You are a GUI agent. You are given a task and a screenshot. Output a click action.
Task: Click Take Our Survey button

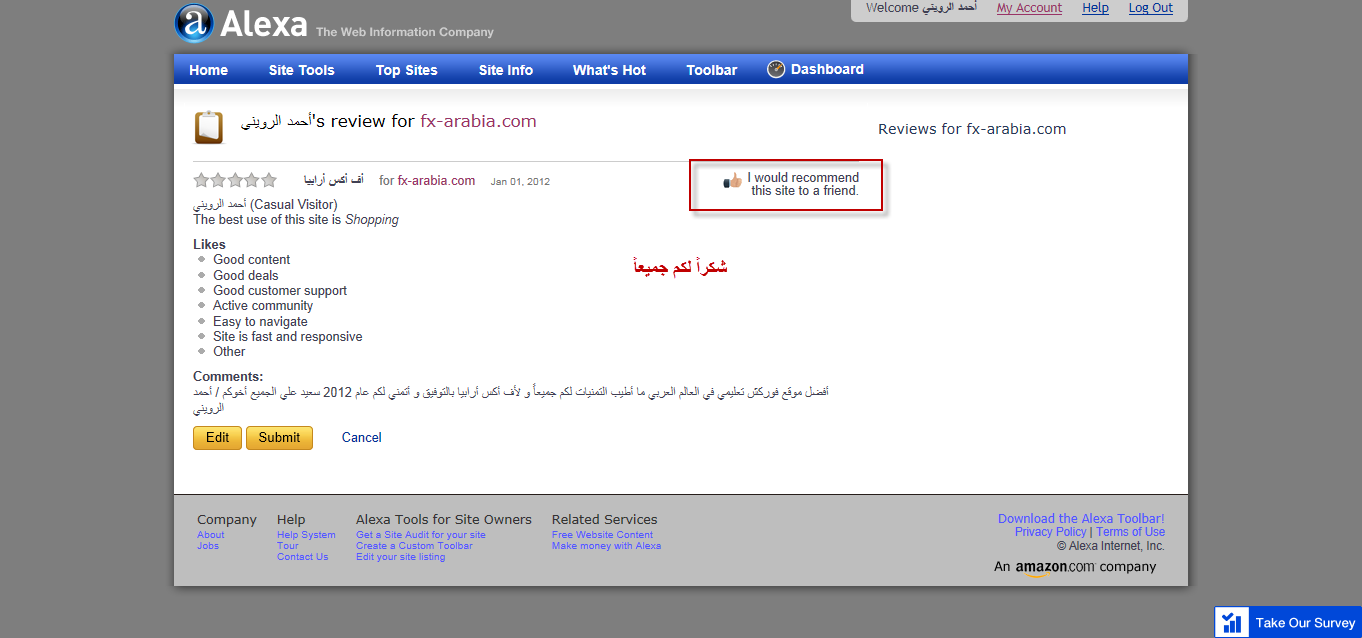[1288, 622]
